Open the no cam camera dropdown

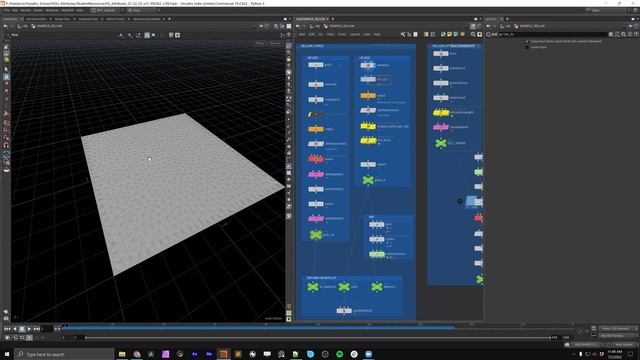pyautogui.click(x=276, y=43)
